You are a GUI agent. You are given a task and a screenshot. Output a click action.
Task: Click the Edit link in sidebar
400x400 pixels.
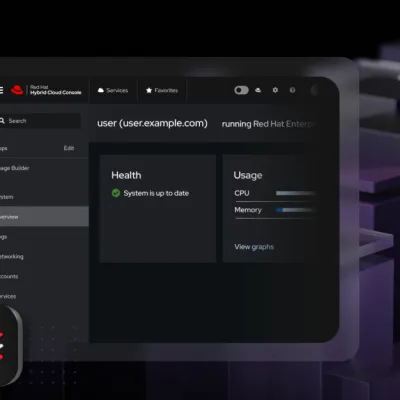69,148
